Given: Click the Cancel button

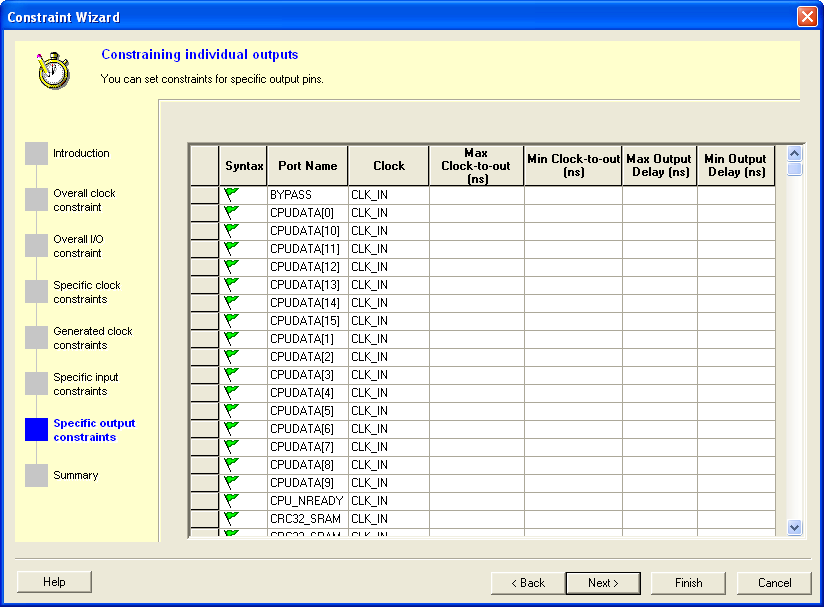Looking at the screenshot, I should click(775, 583).
